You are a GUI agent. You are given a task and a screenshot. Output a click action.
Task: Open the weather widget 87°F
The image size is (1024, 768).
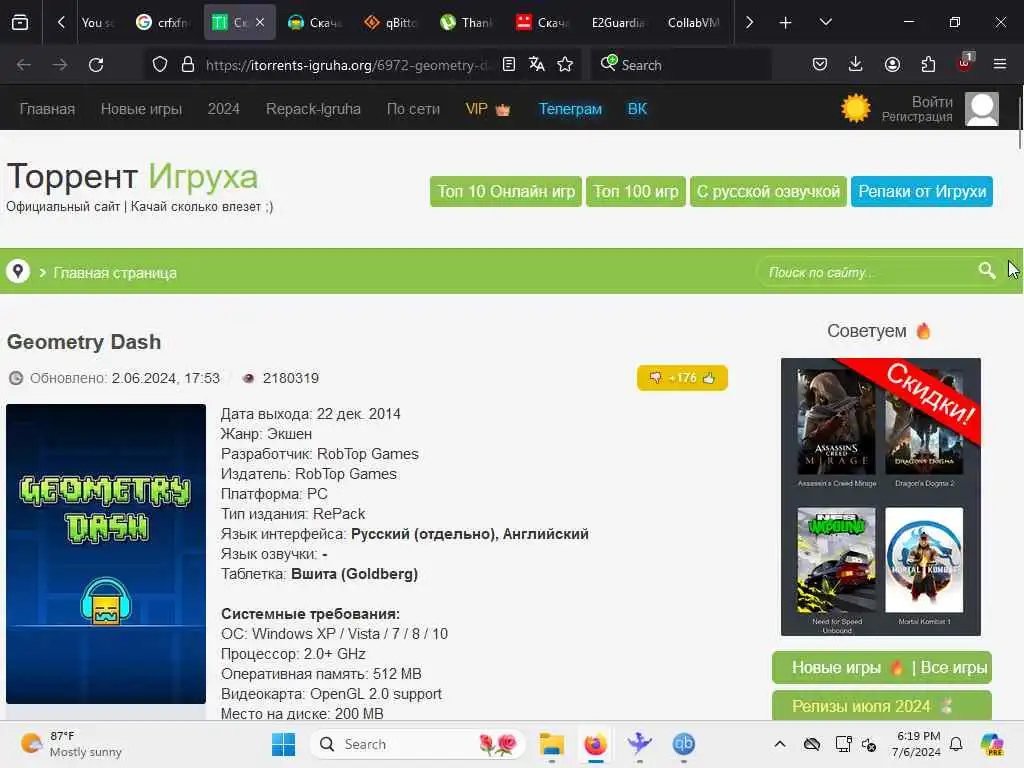tap(72, 744)
